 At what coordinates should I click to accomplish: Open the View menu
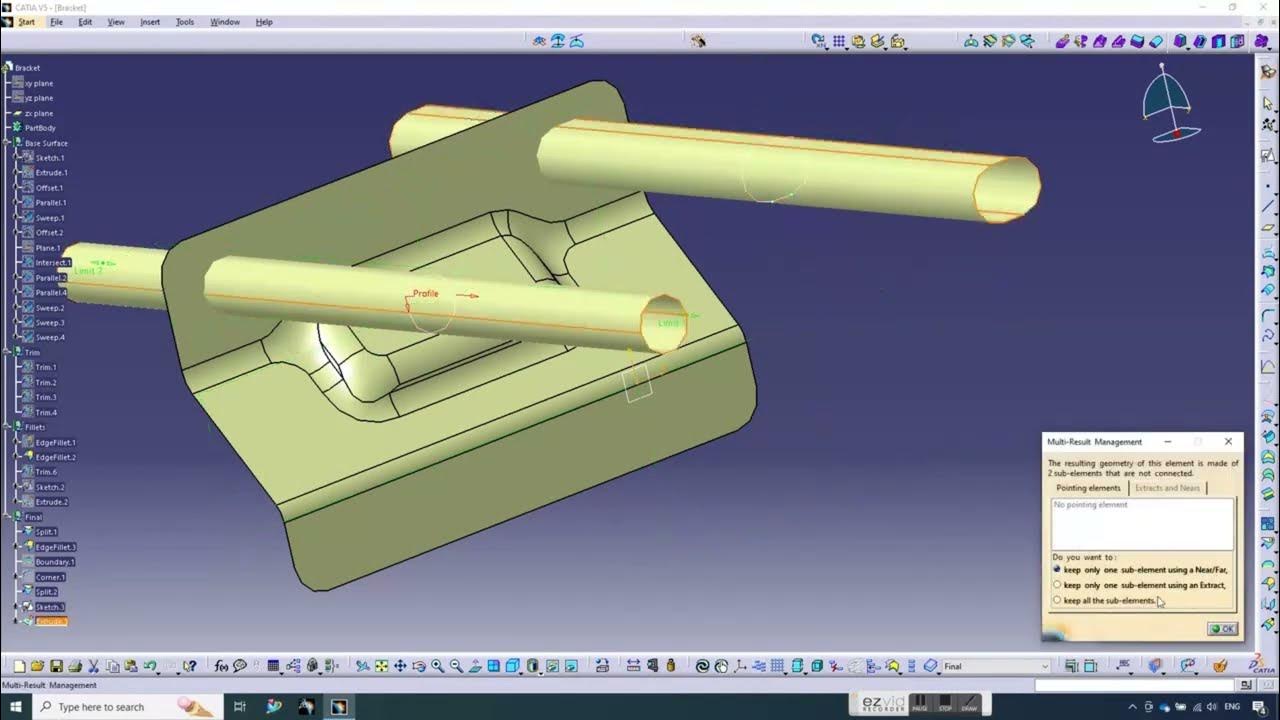[x=116, y=22]
